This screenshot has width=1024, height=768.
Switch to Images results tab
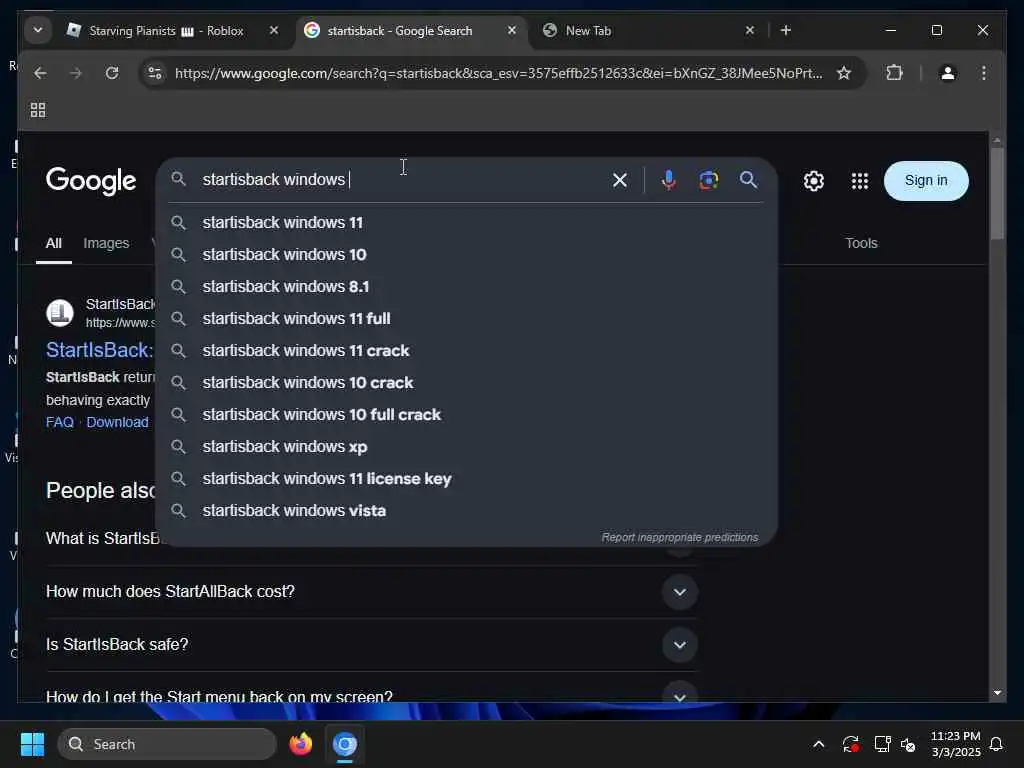click(x=106, y=243)
